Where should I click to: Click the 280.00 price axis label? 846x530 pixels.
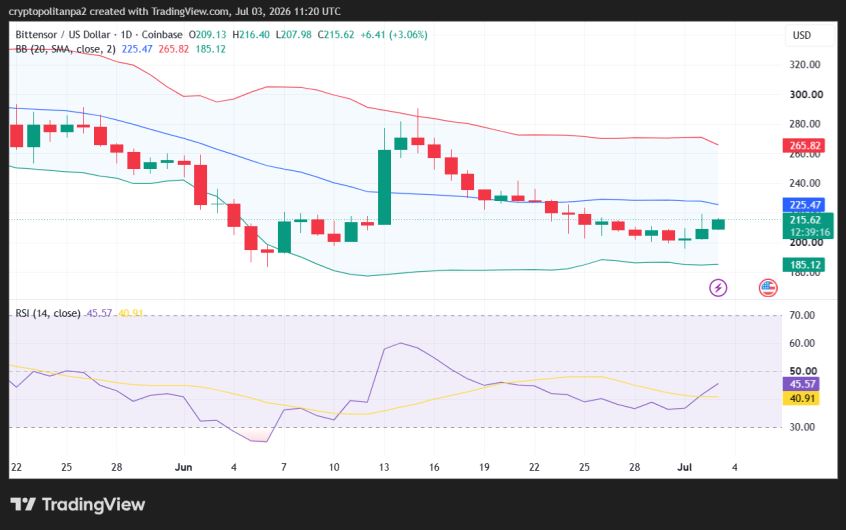pos(804,124)
